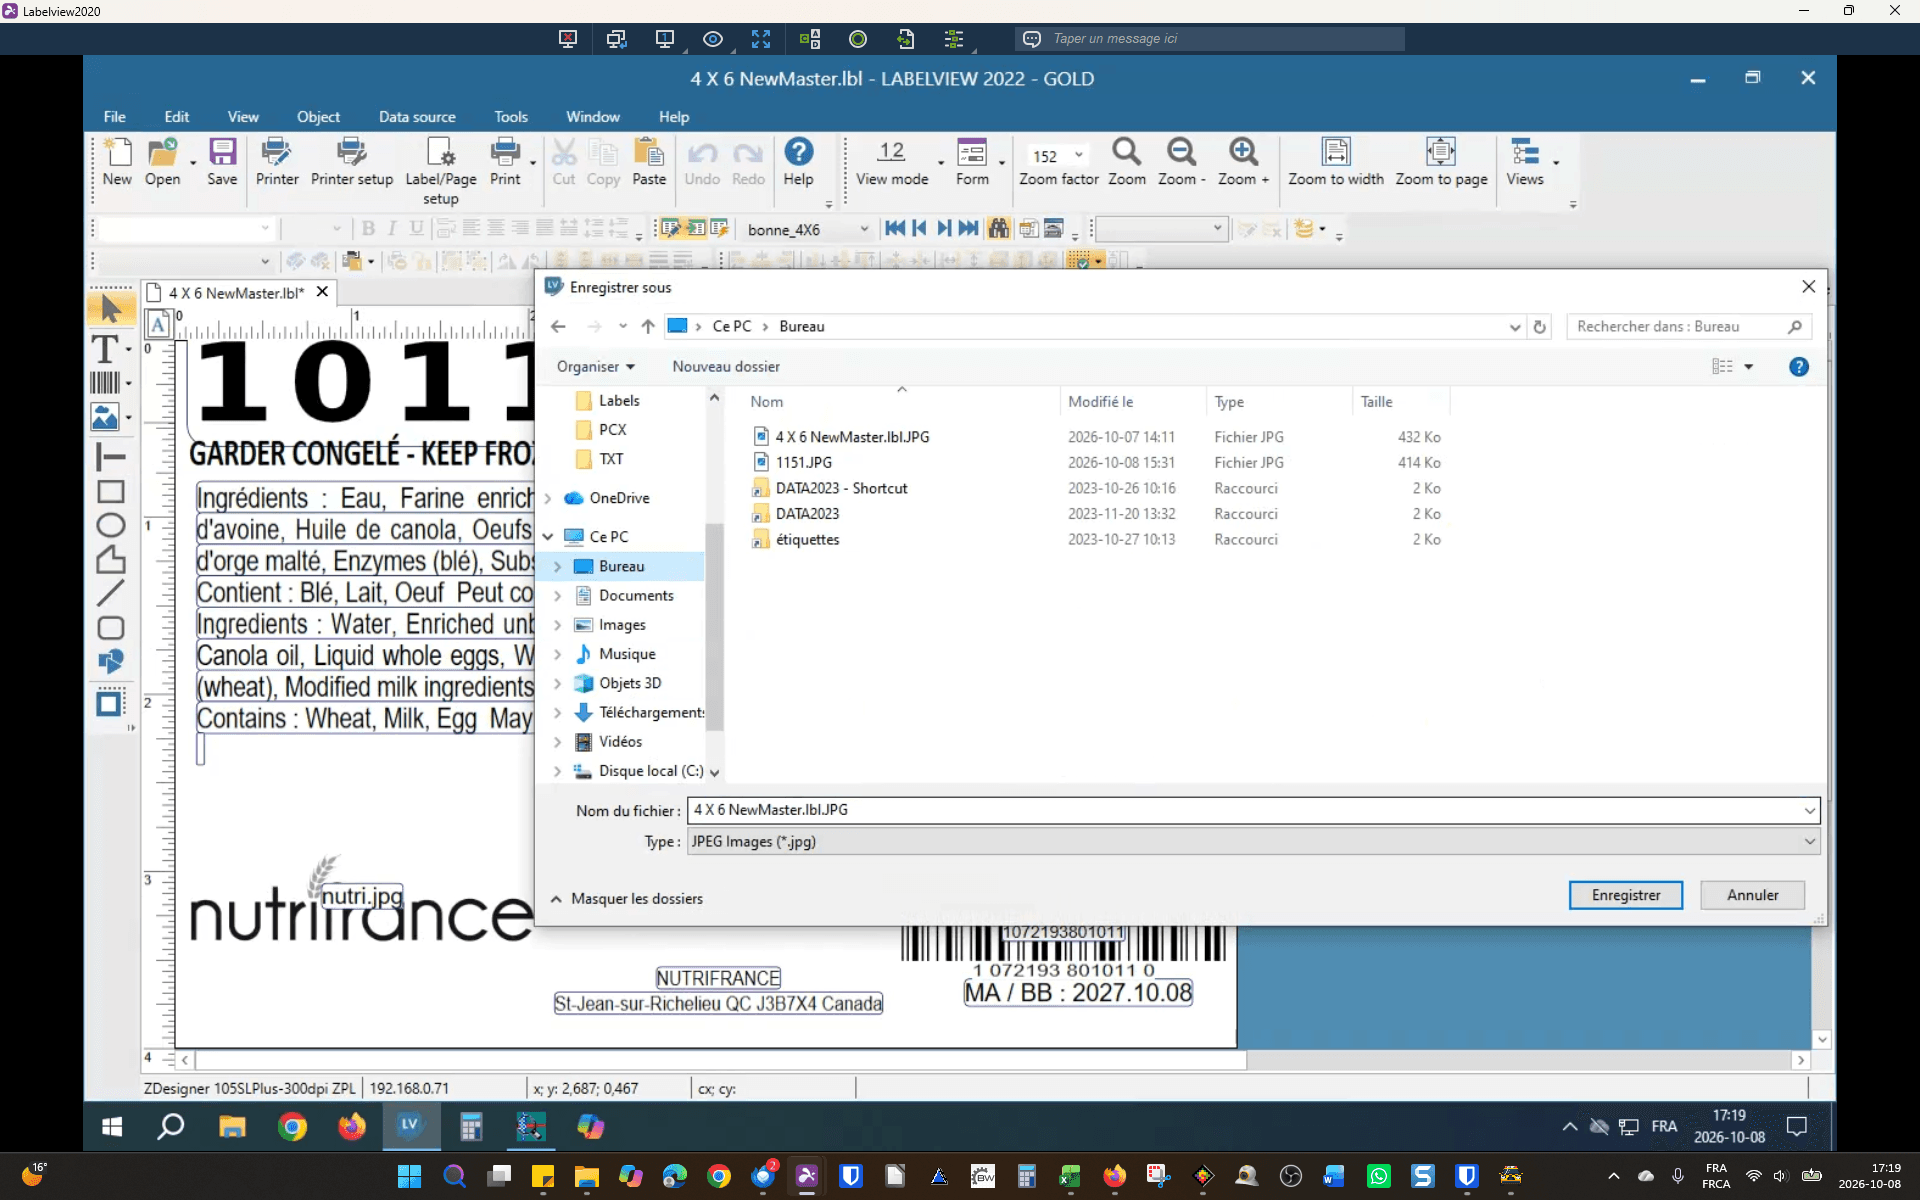Open the bonne_4X6 database dropdown

coord(864,229)
